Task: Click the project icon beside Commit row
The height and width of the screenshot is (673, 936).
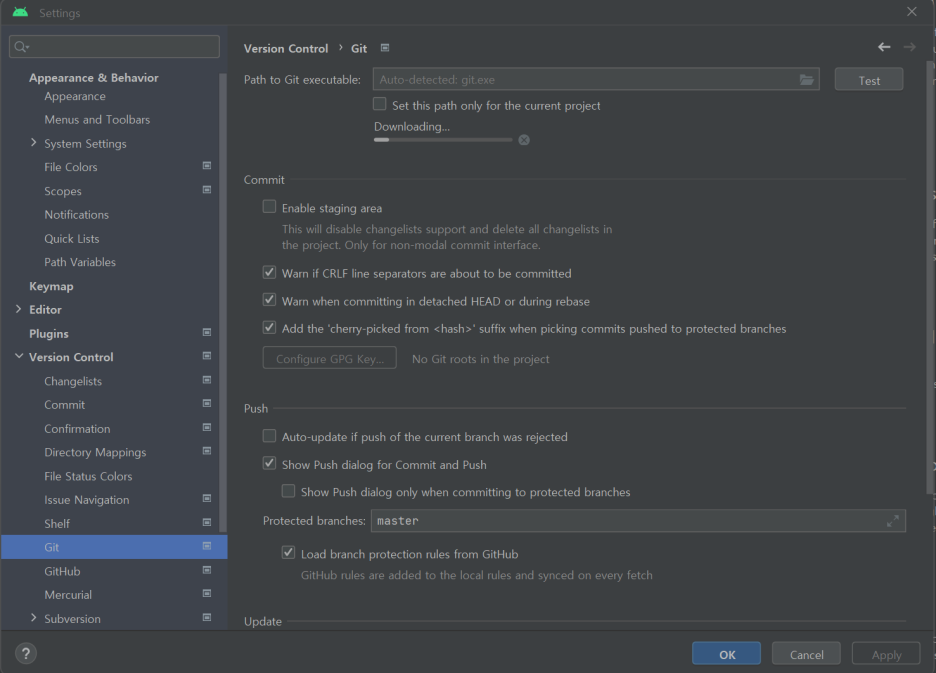Action: (207, 403)
